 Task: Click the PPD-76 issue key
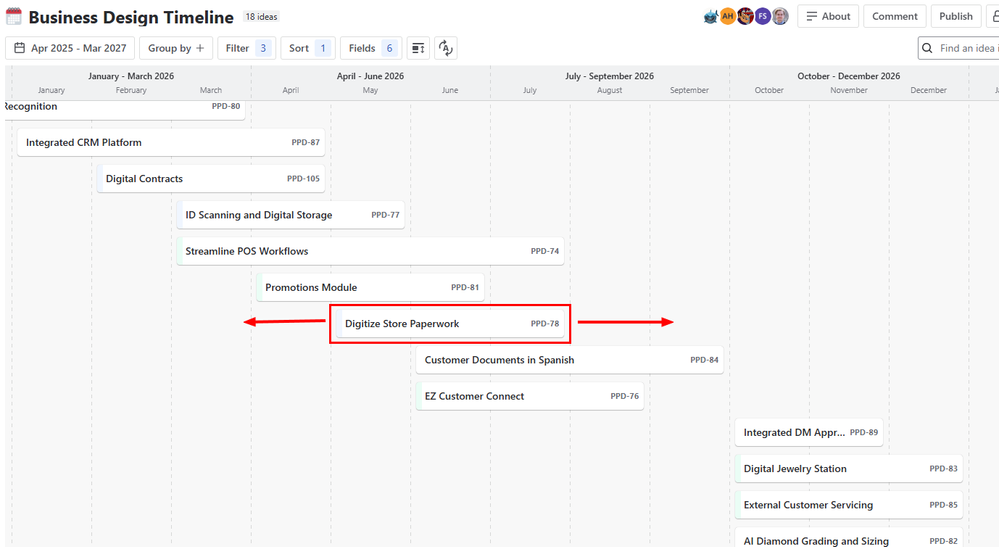624,397
